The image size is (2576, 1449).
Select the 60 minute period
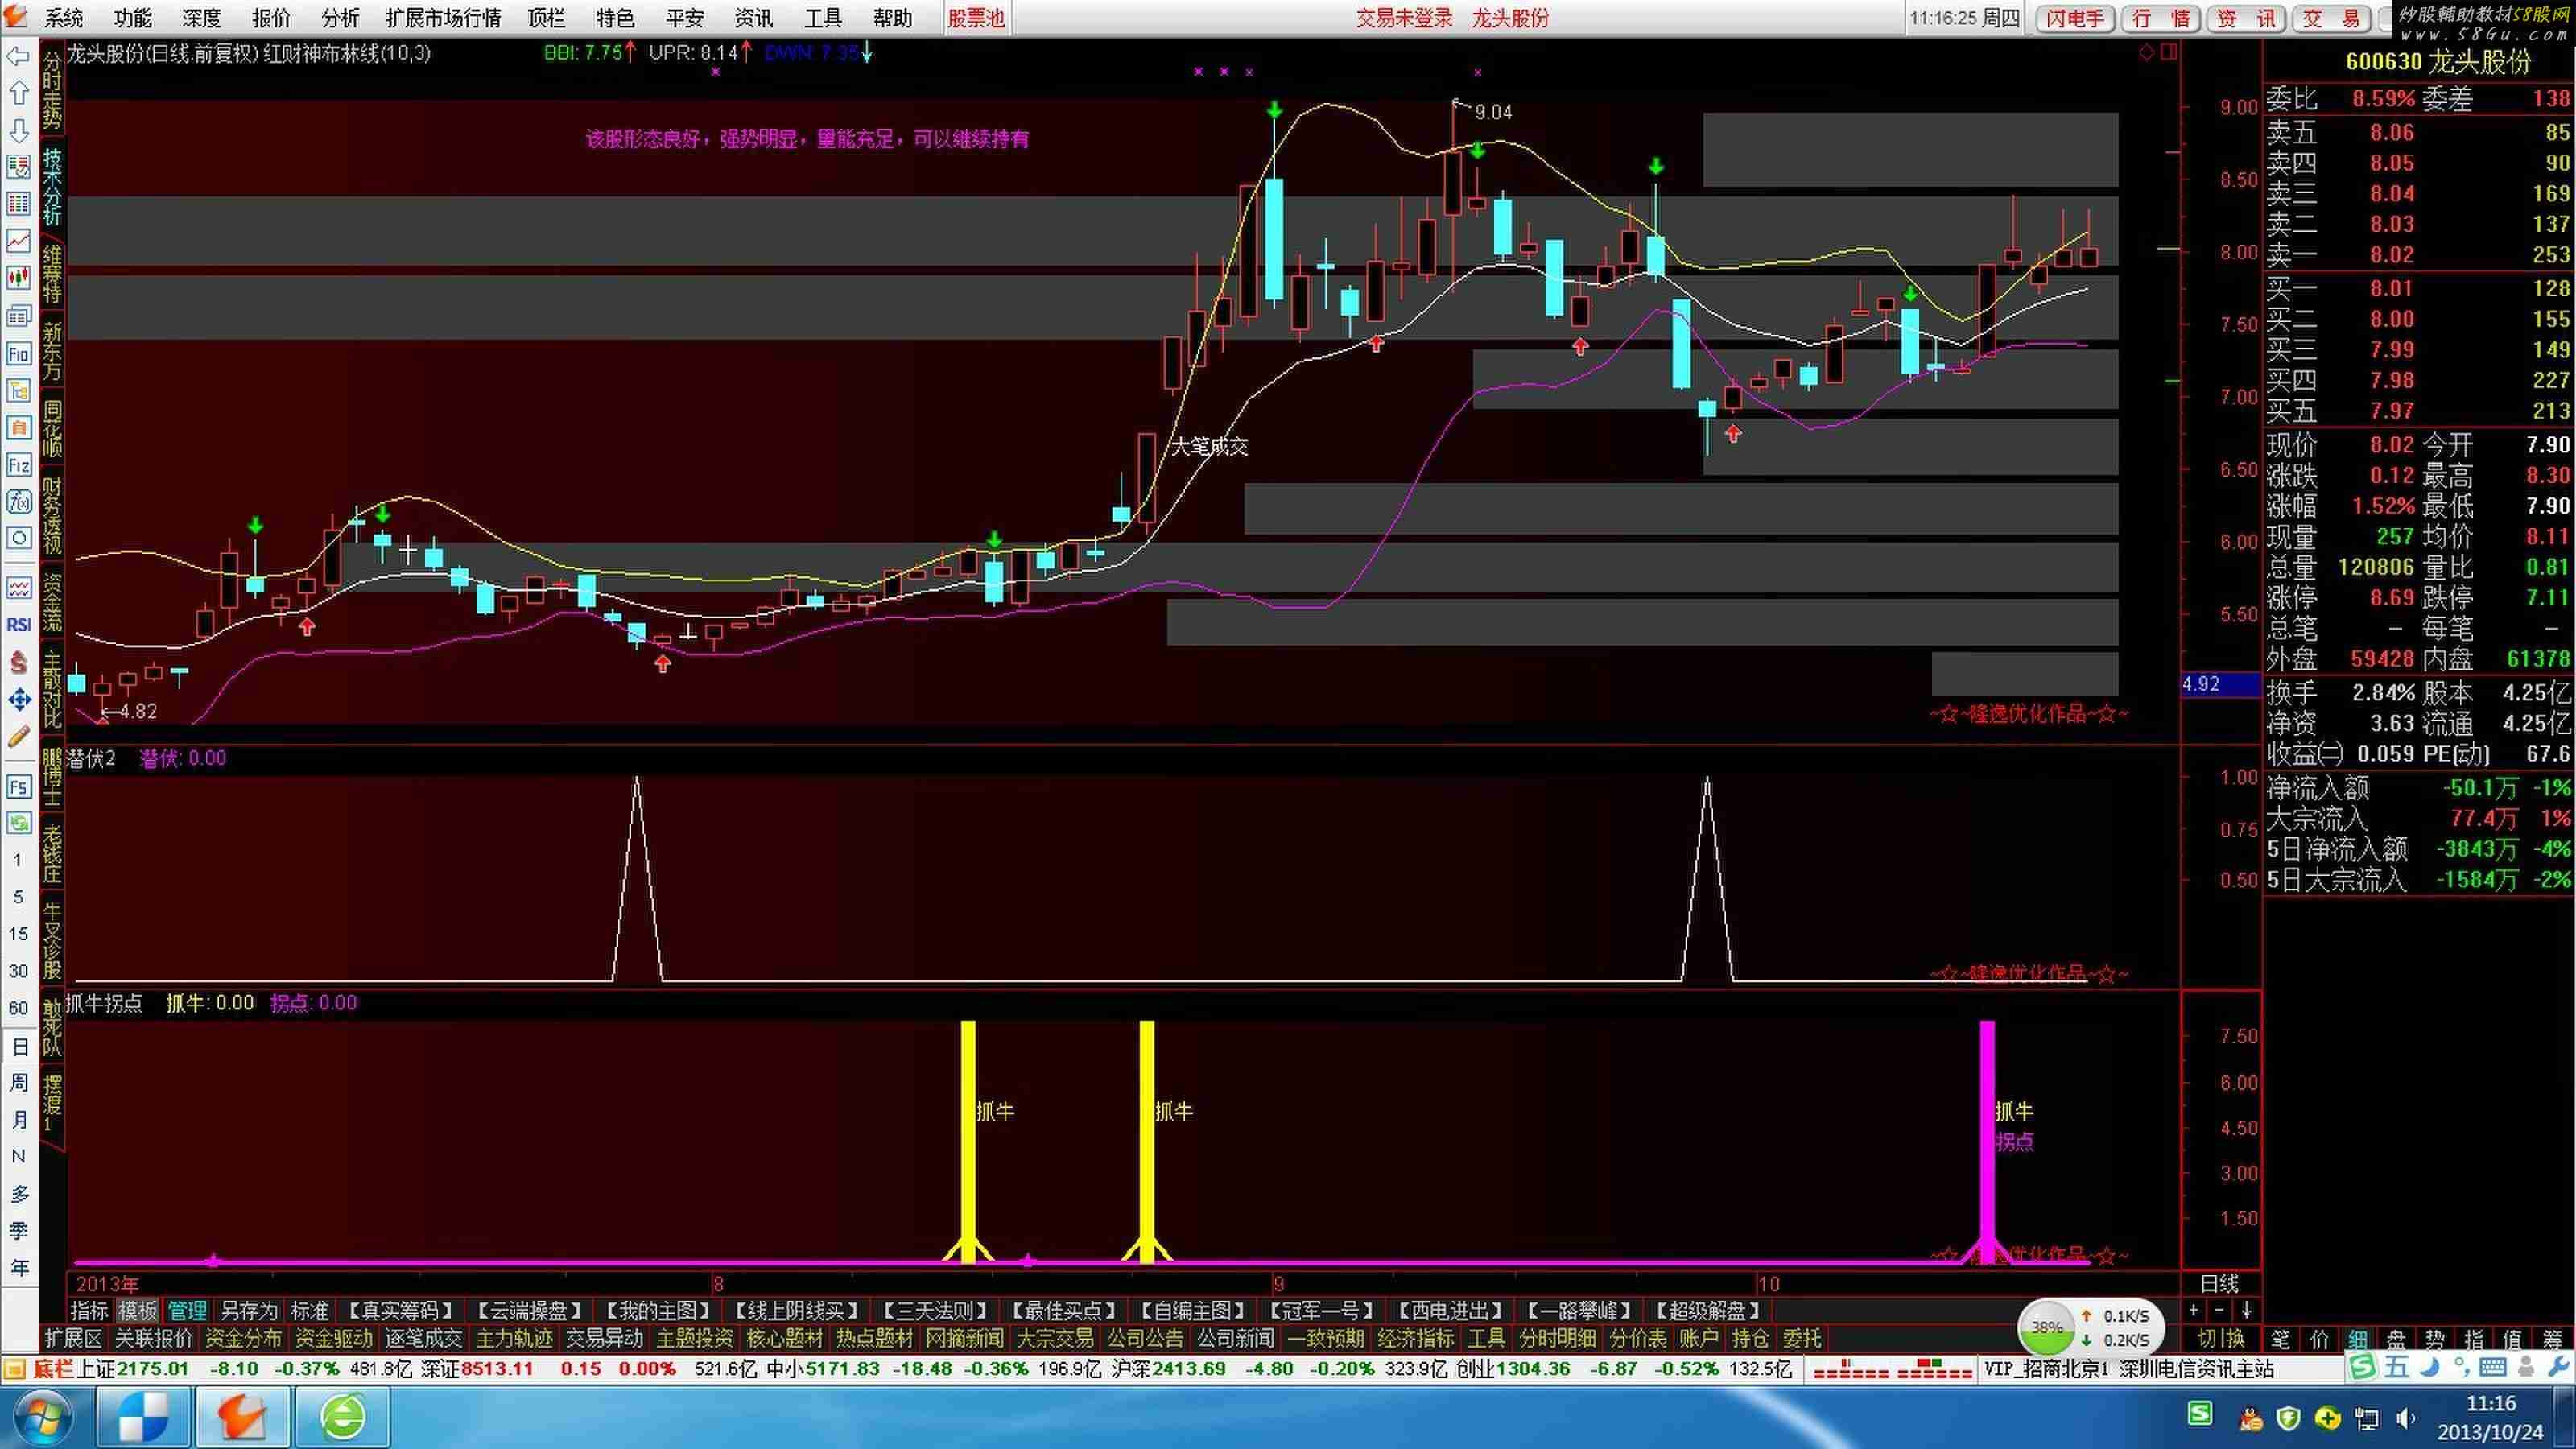pos(18,1008)
